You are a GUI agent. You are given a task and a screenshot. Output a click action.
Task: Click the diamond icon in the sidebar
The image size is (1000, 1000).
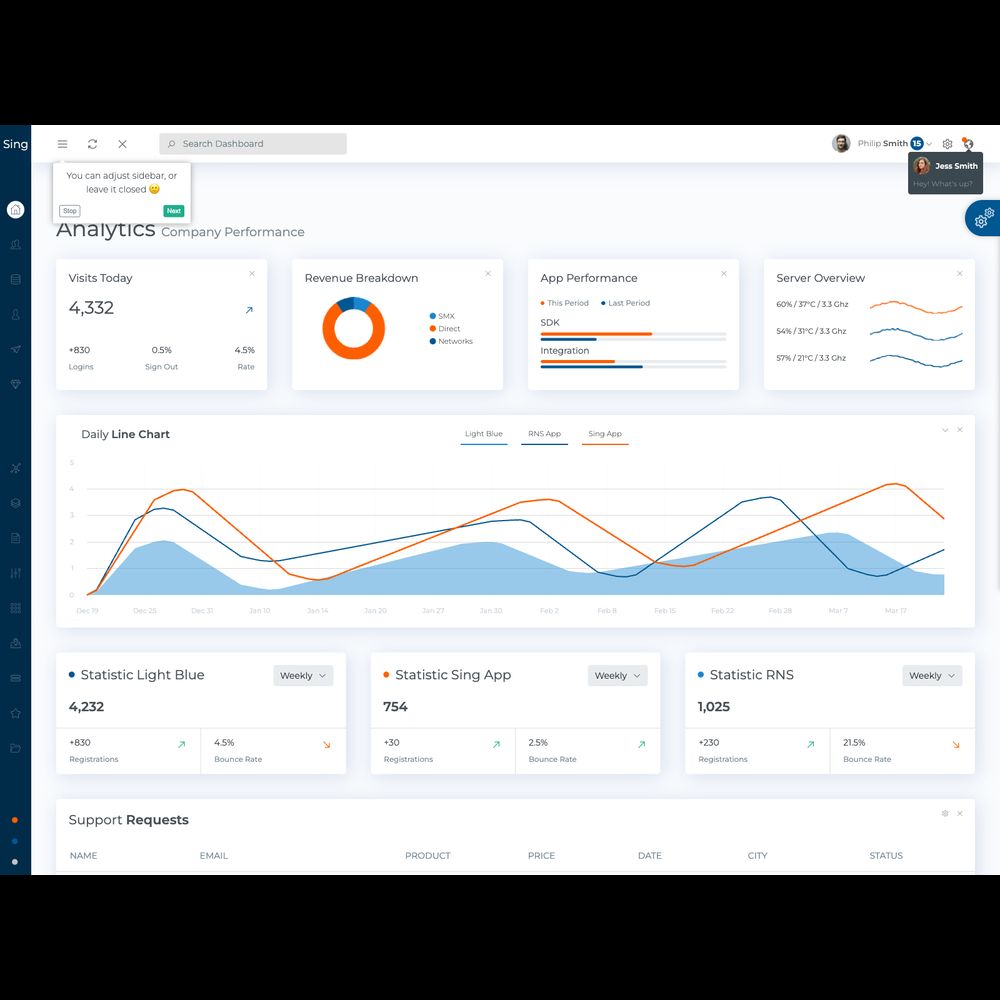click(15, 384)
